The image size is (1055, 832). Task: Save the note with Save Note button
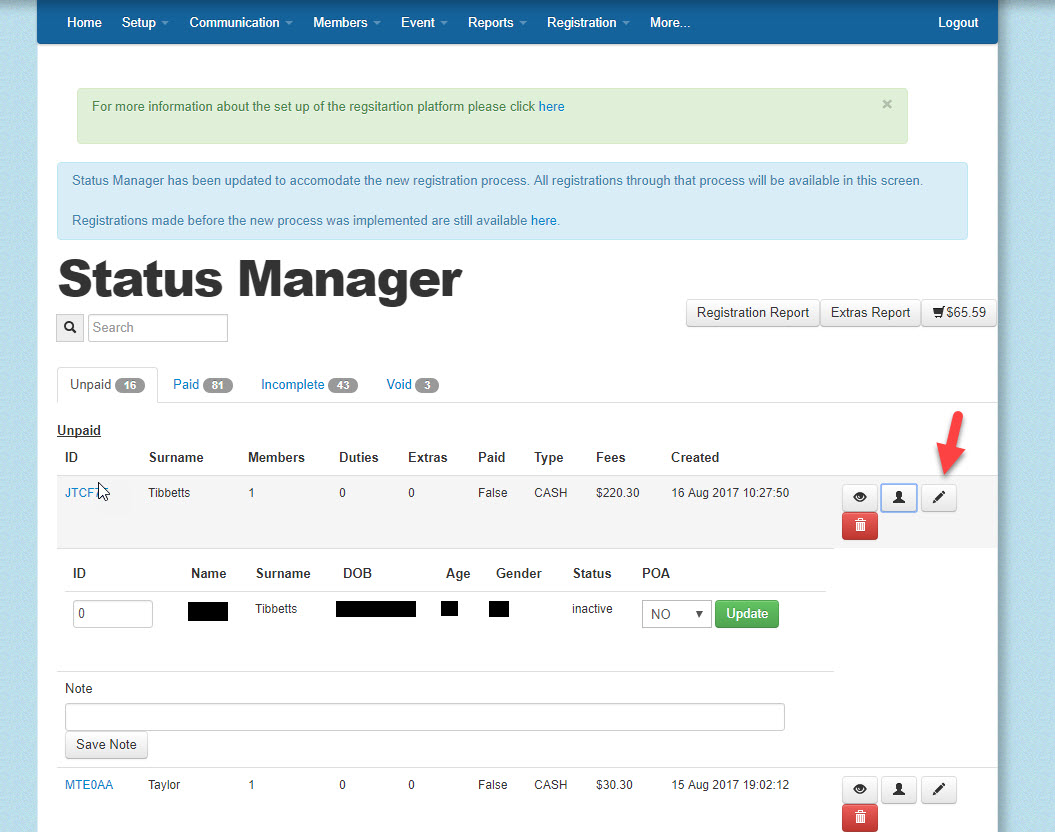(x=106, y=745)
